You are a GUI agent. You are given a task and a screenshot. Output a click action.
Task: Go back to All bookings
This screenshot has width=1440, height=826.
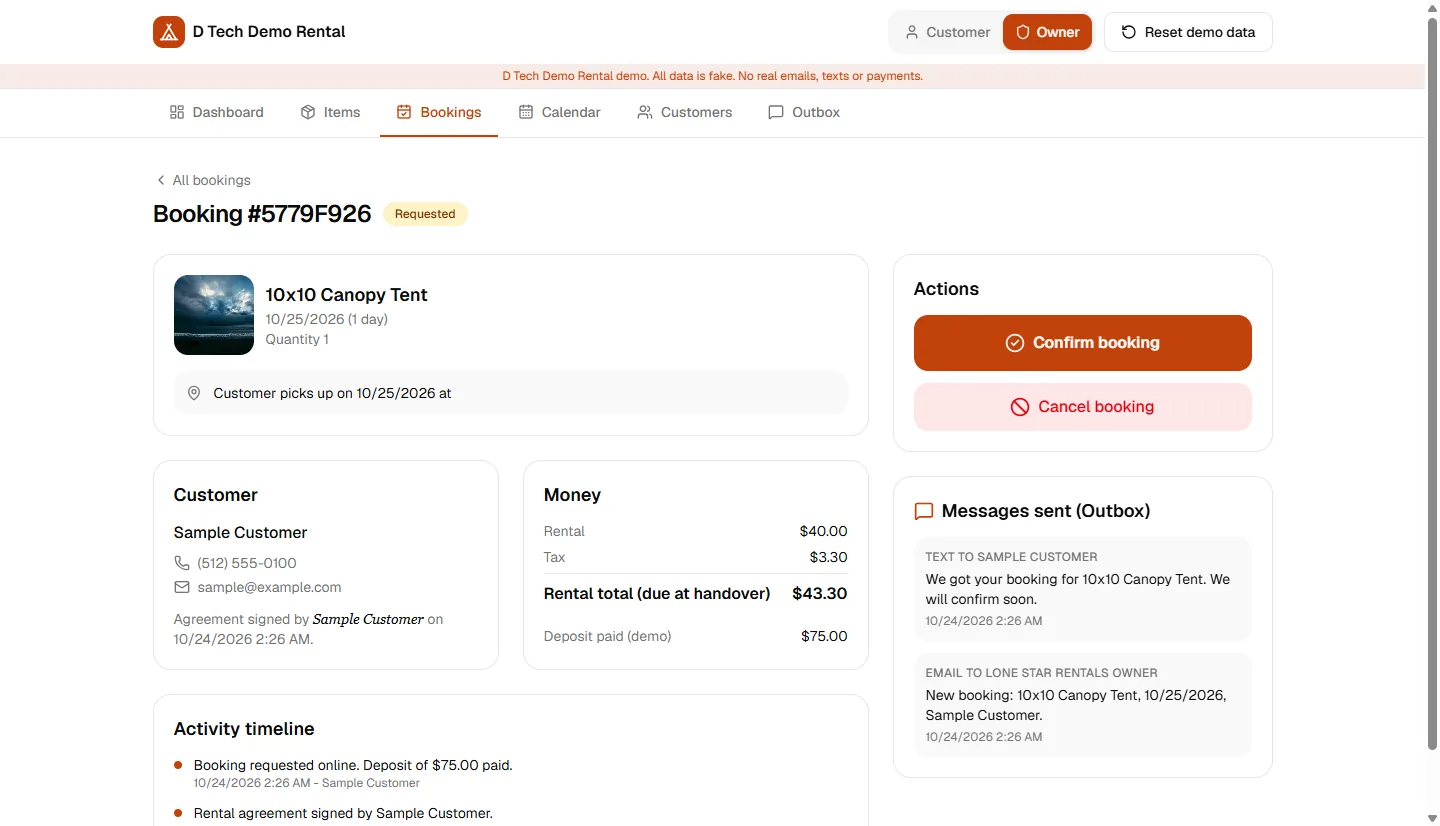click(x=202, y=180)
